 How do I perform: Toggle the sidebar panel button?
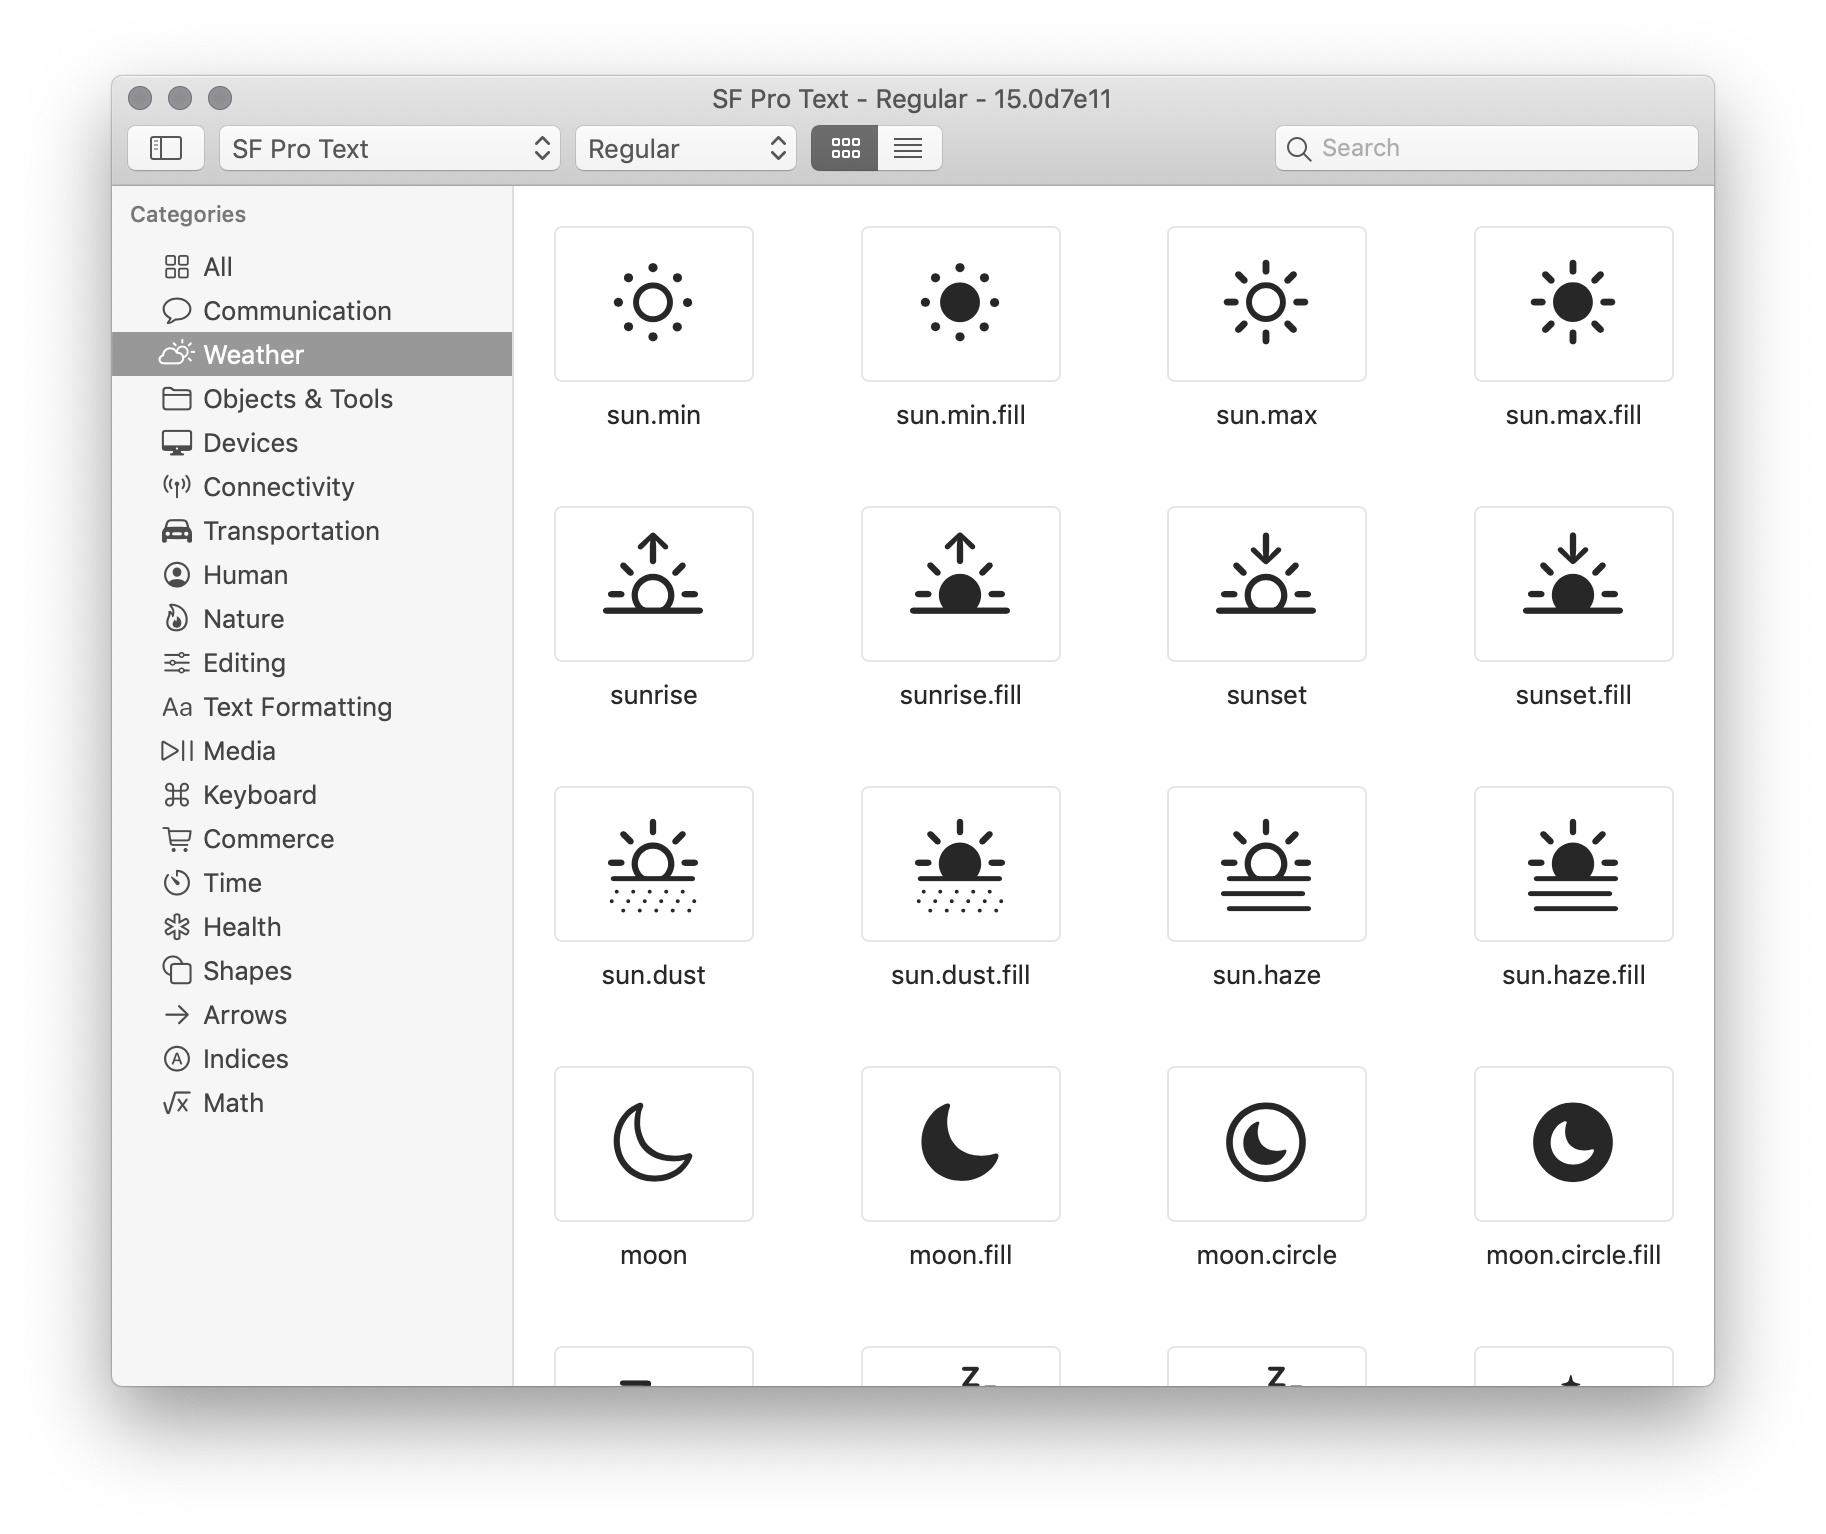pos(166,148)
